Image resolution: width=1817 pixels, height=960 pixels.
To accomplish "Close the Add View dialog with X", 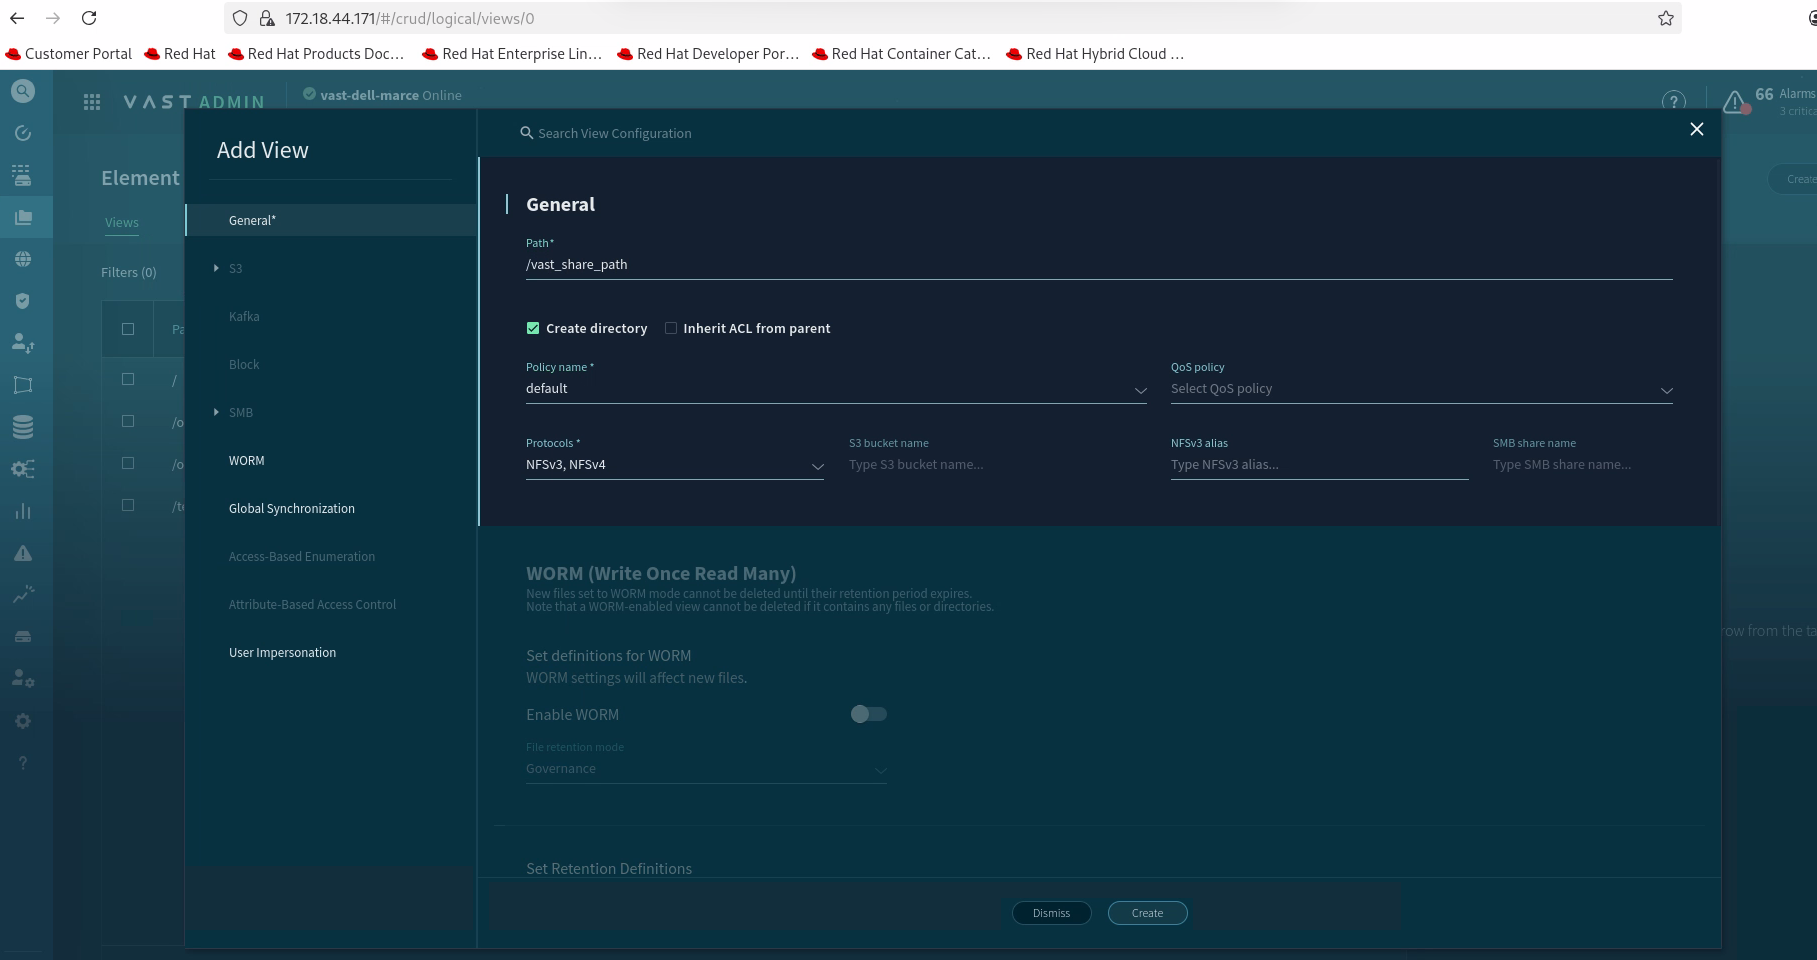I will tap(1697, 129).
